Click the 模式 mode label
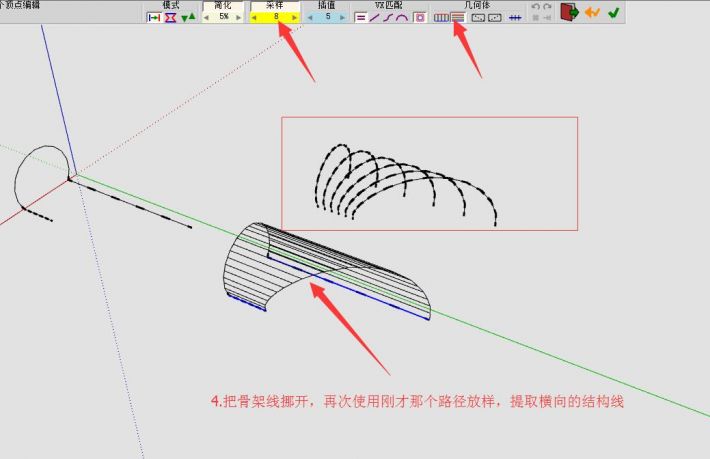 [x=171, y=5]
